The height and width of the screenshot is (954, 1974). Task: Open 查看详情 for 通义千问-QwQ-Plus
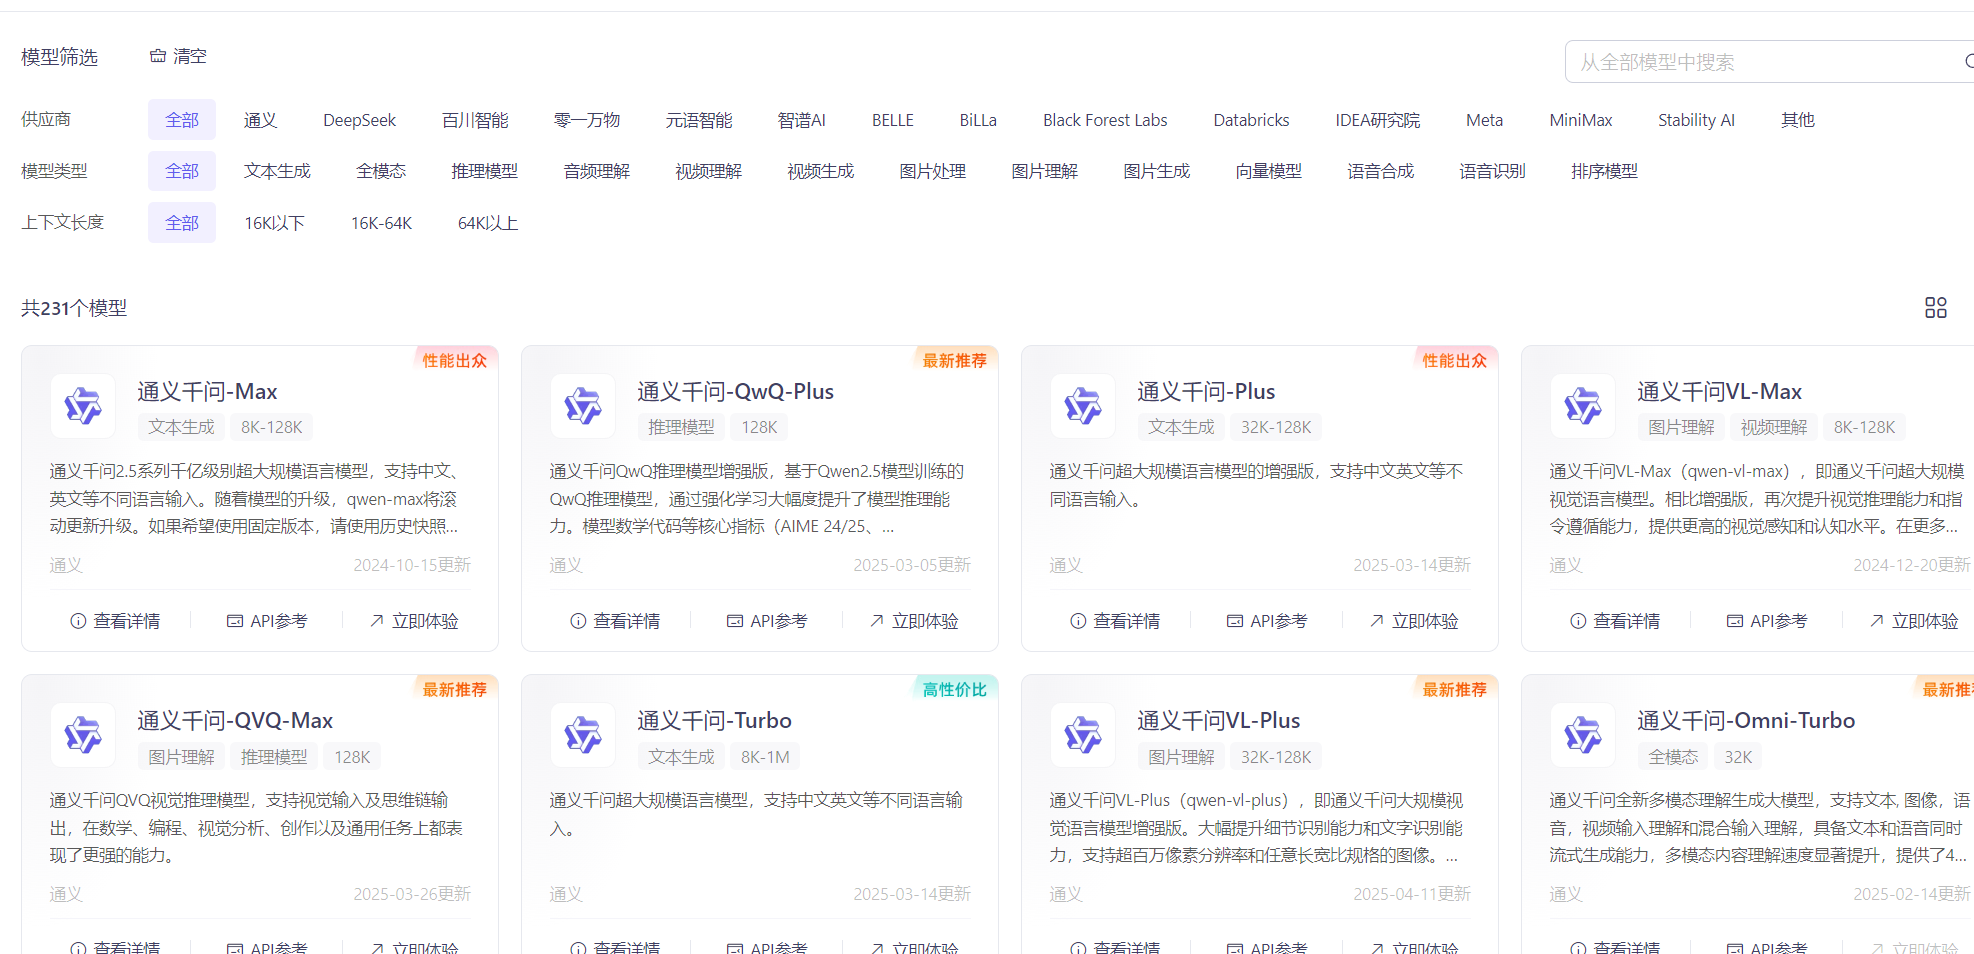(615, 621)
